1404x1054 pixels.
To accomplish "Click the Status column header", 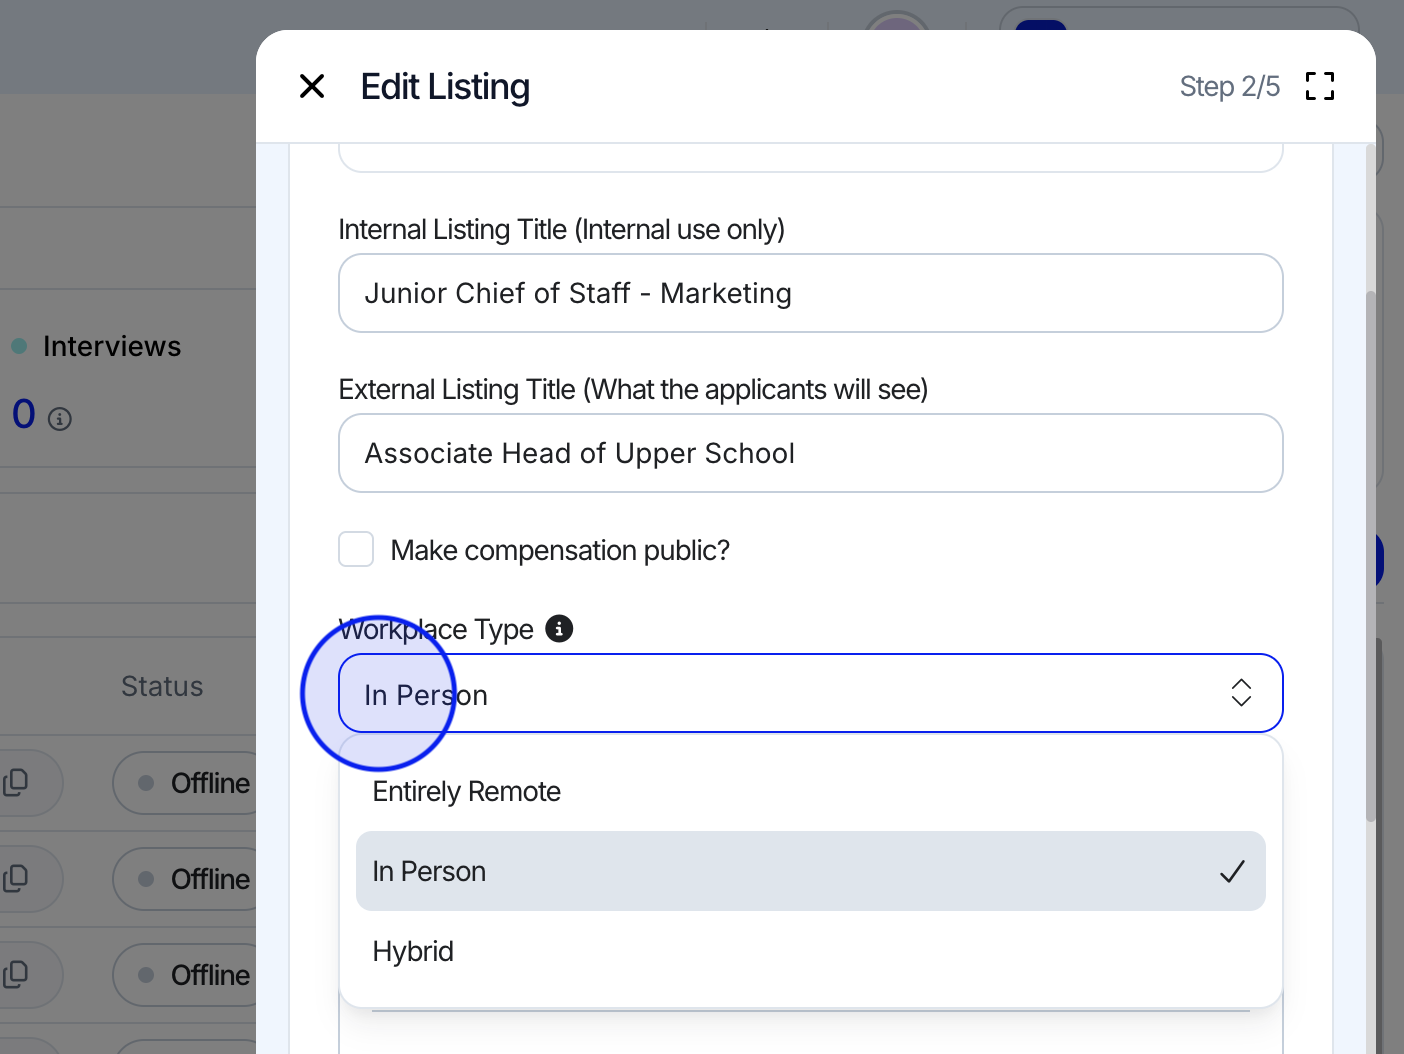I will (x=162, y=687).
